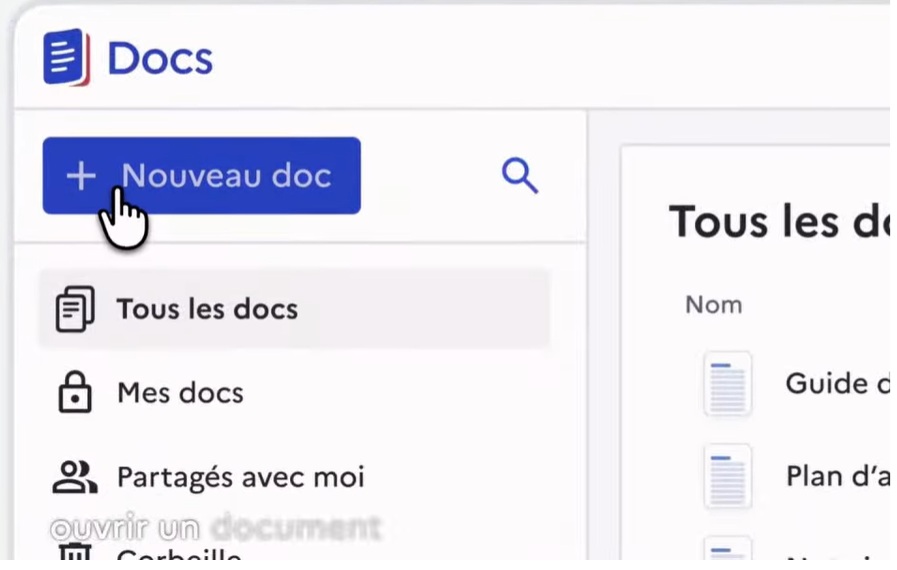
Task: Select Tous les docs in sidebar
Action: (207, 309)
